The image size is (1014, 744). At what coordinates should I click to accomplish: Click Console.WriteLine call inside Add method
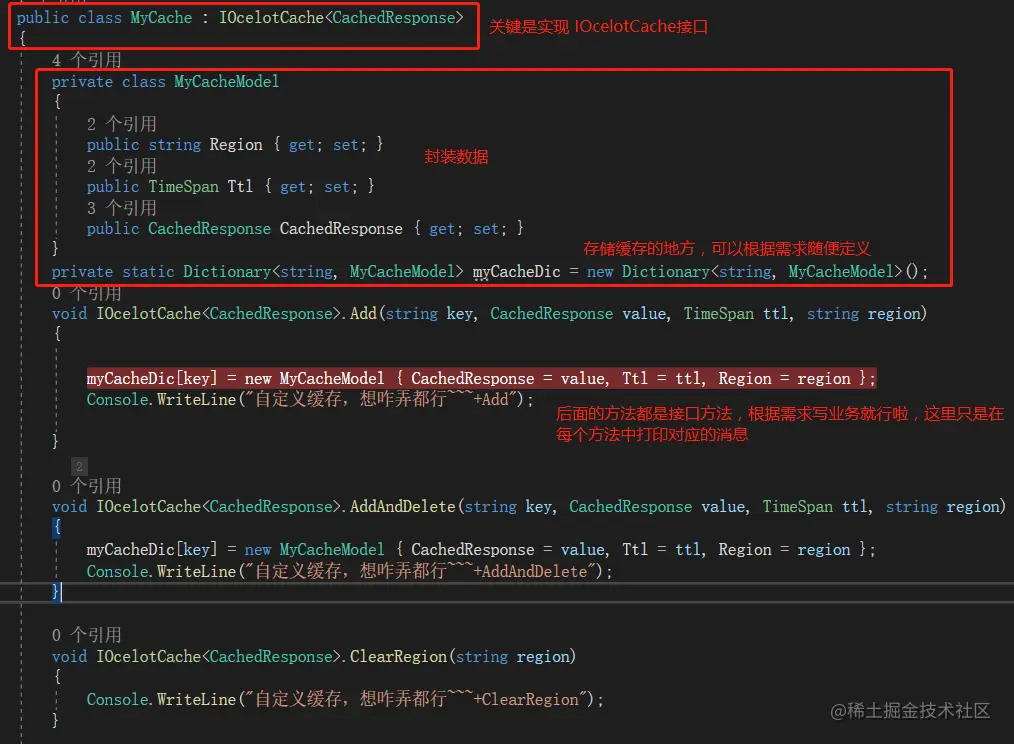coord(310,399)
